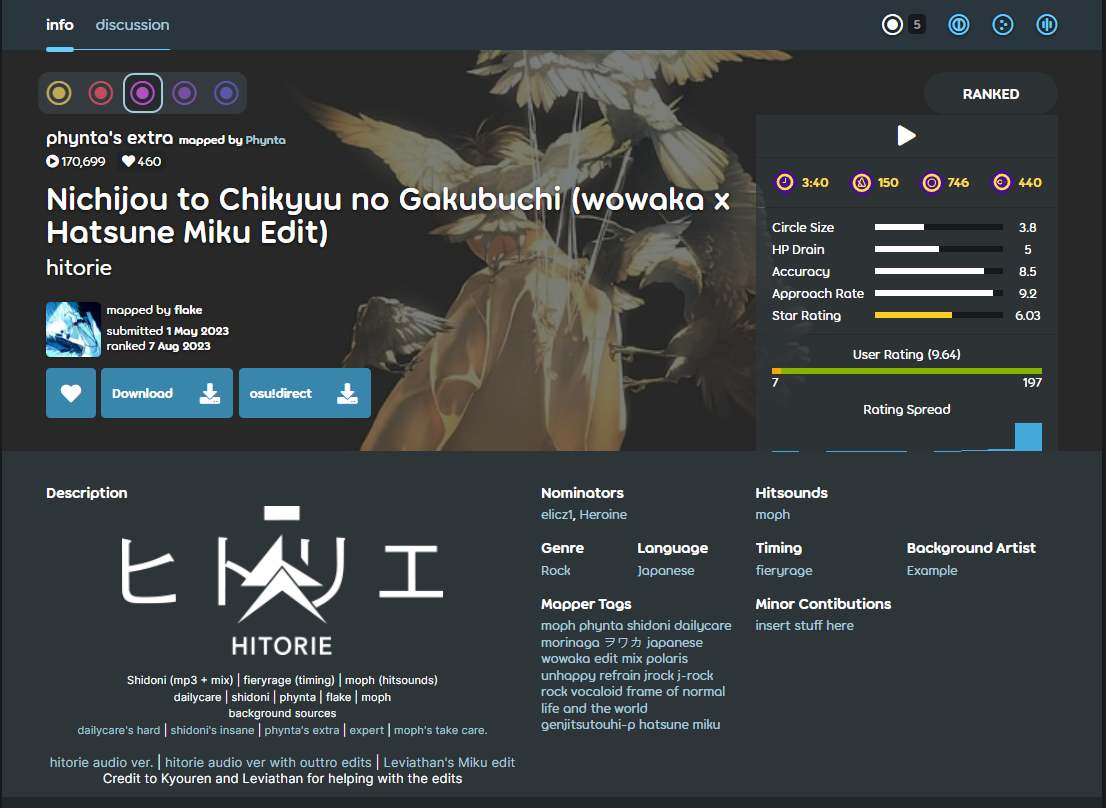
Task: Click the '5' difficulty count badge
Action: click(917, 25)
